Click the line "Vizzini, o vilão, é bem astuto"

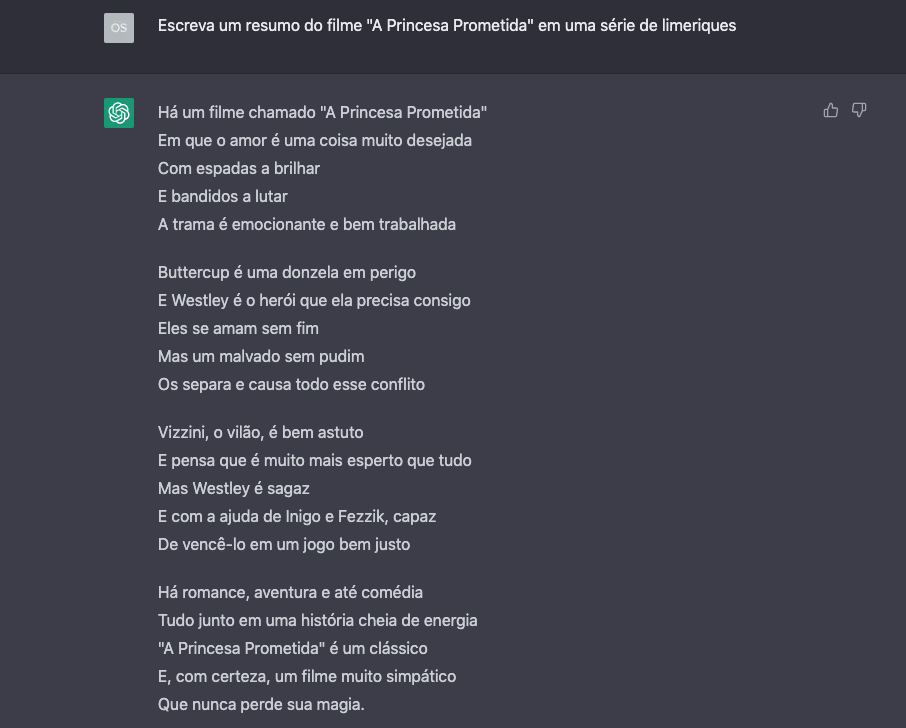261,433
